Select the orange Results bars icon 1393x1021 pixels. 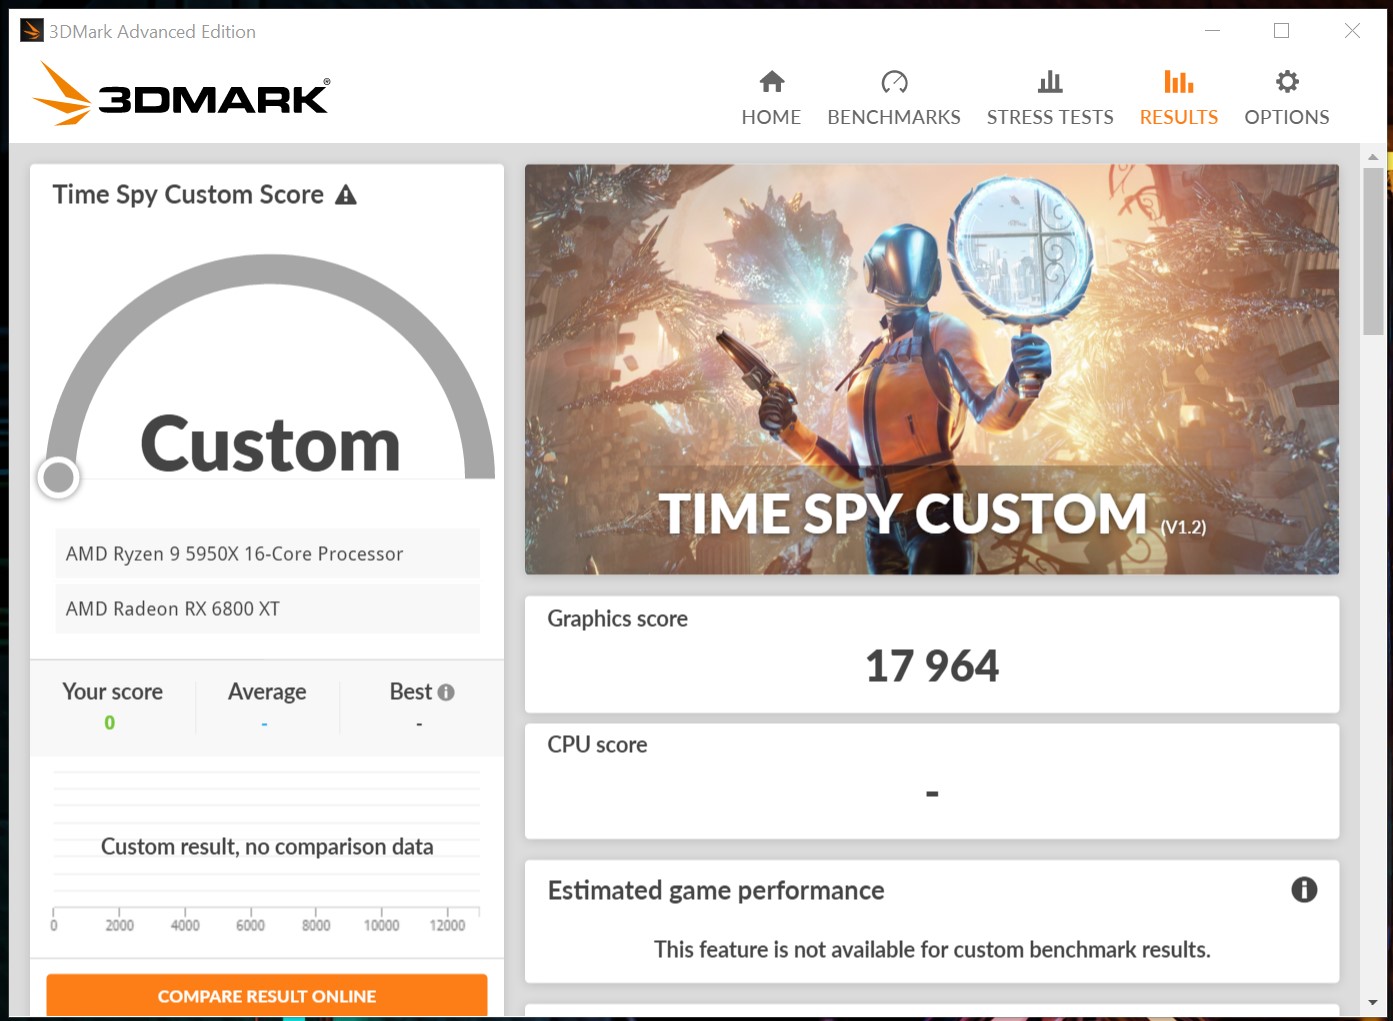pos(1179,81)
